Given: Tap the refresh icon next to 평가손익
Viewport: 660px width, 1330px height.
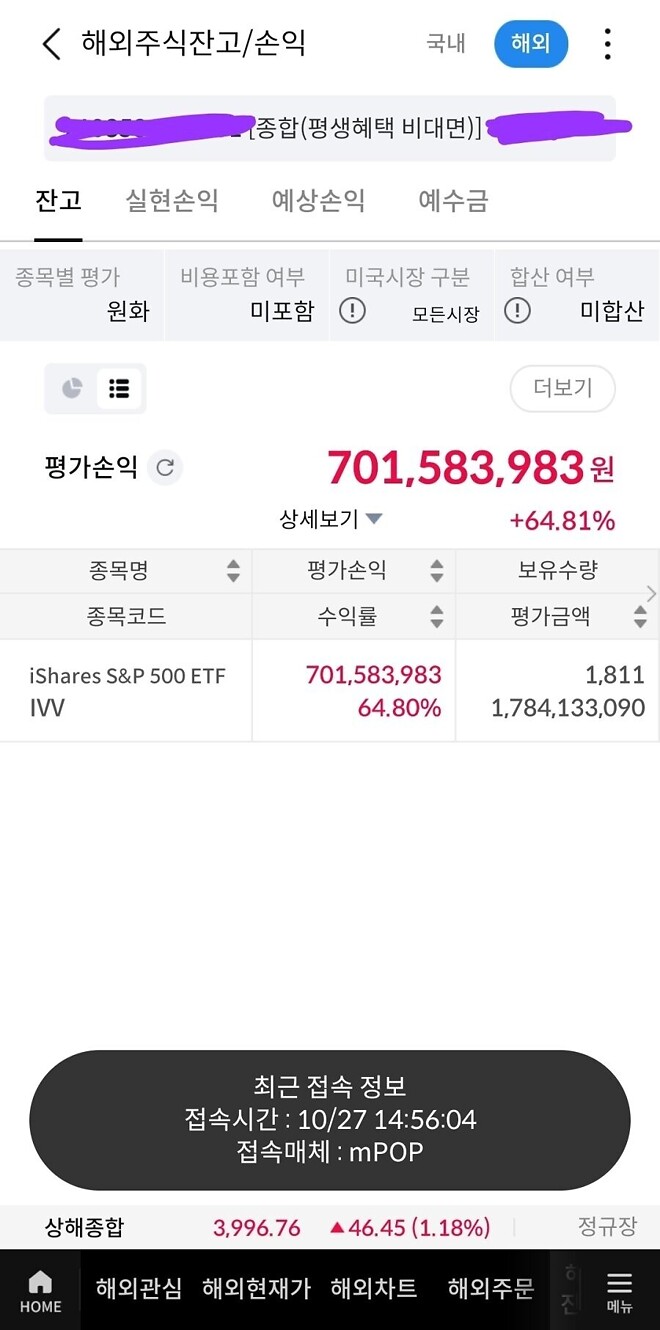Looking at the screenshot, I should pyautogui.click(x=167, y=467).
